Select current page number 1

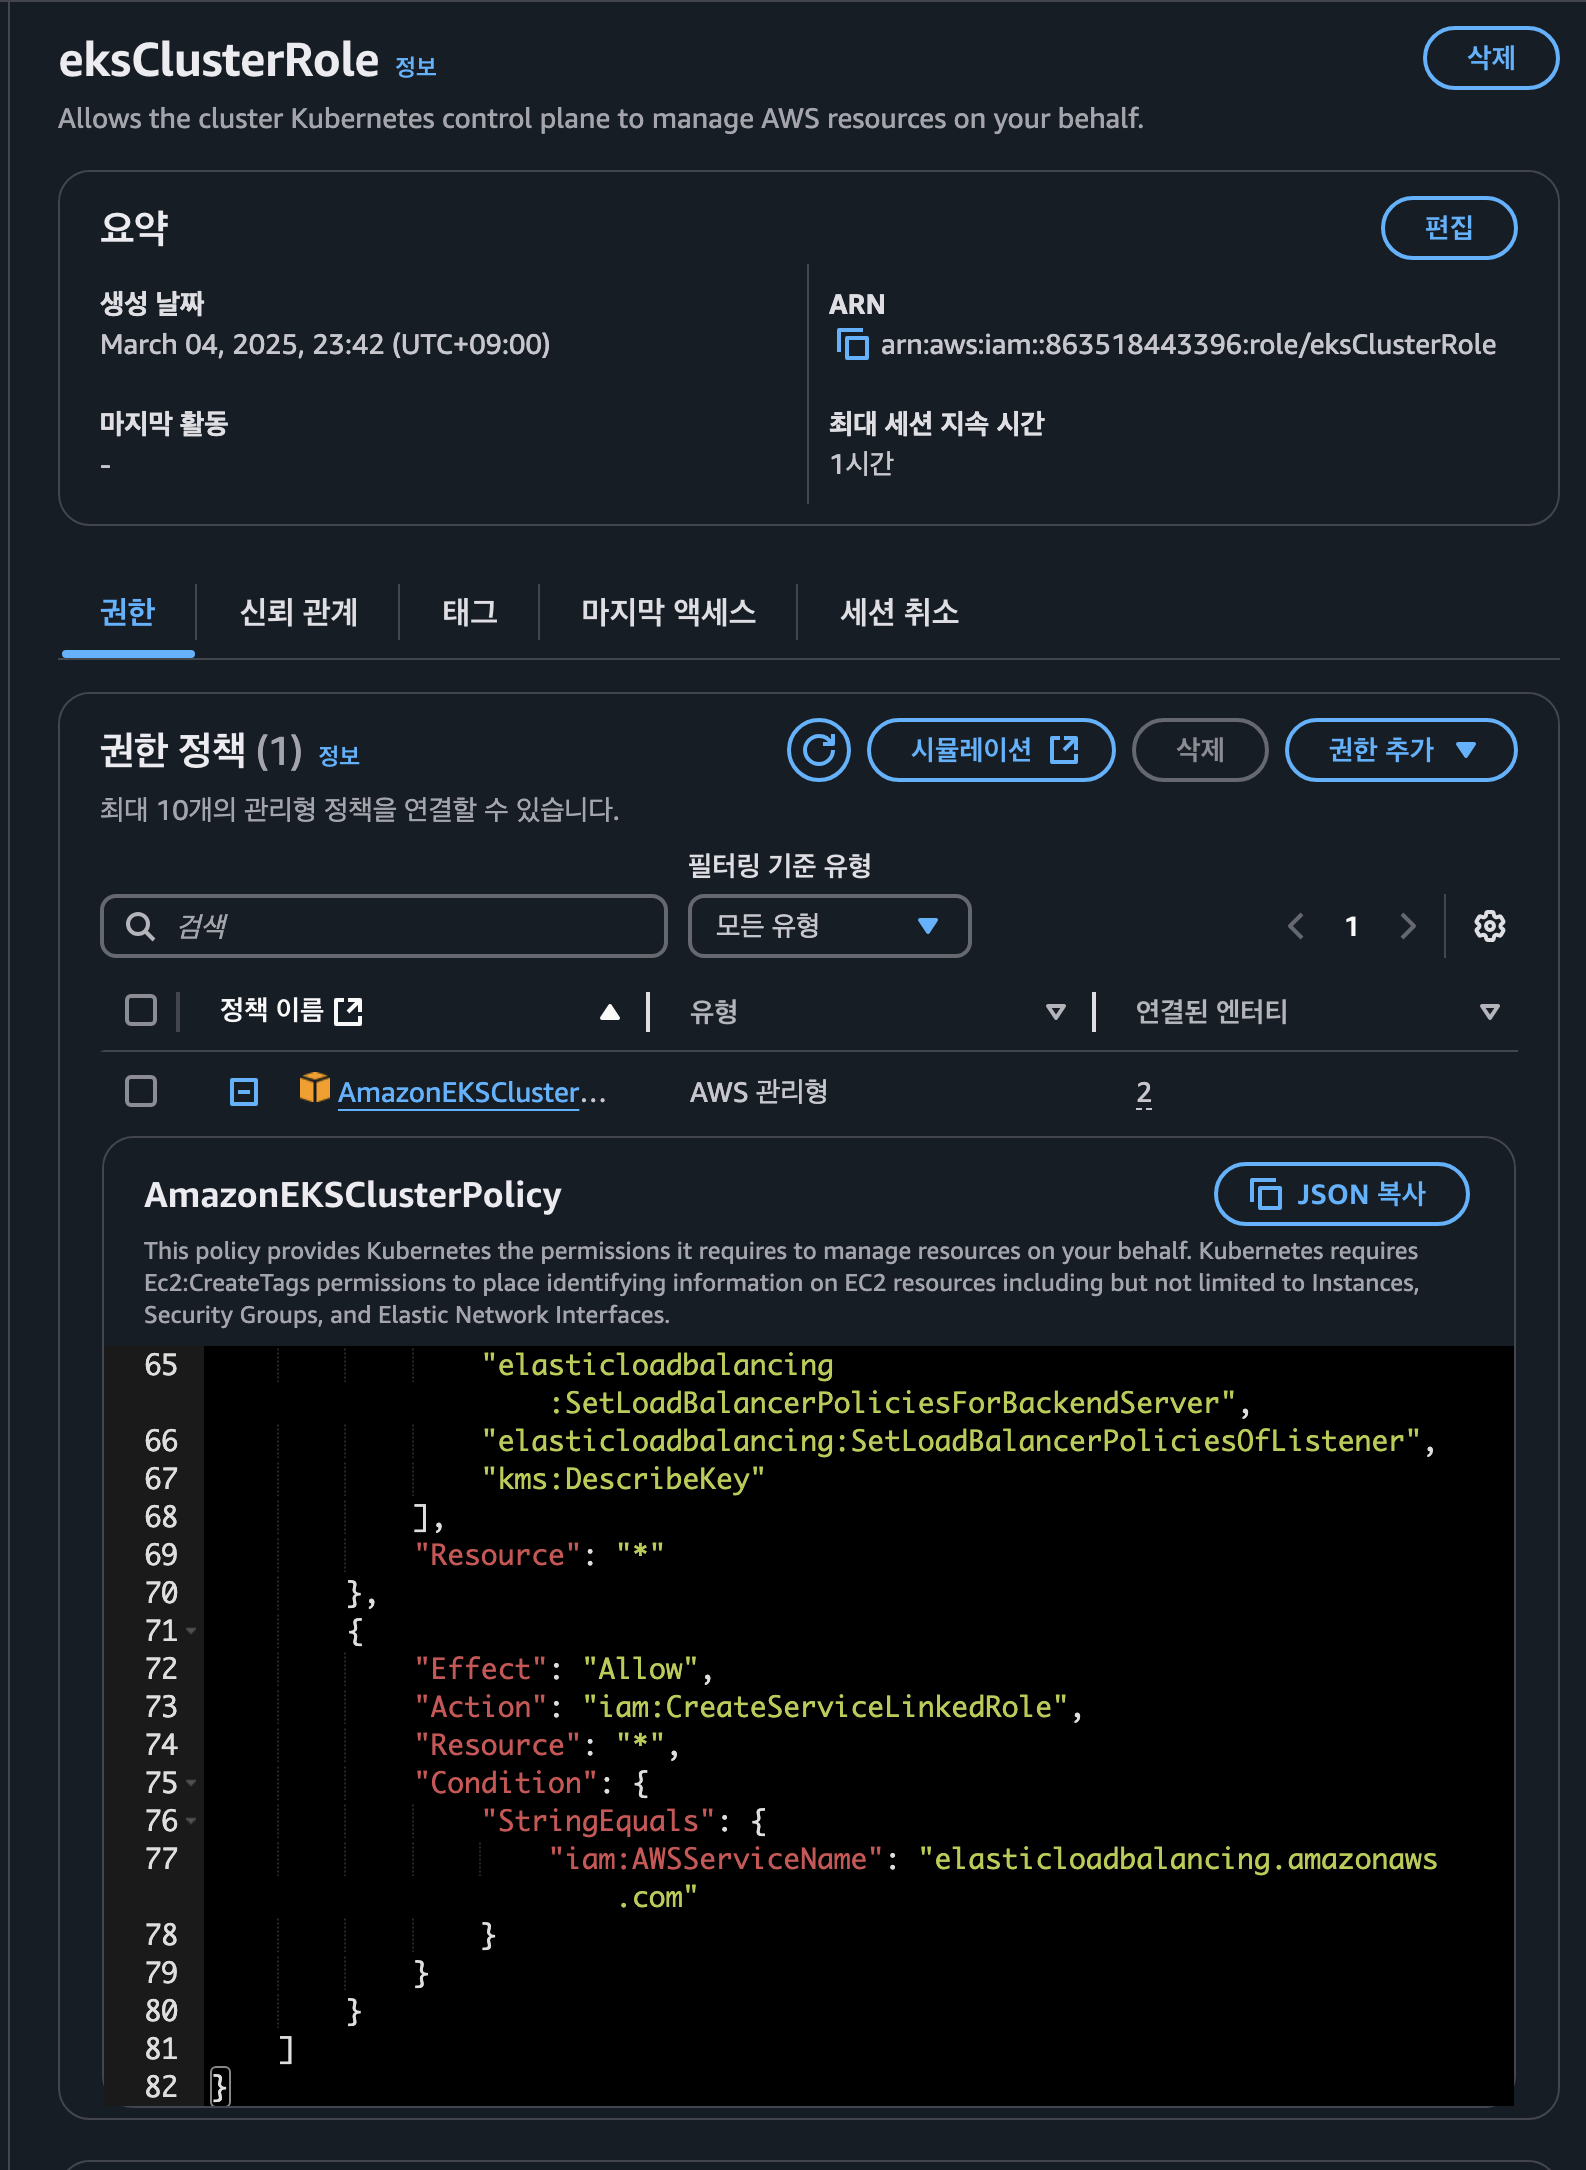coord(1351,926)
